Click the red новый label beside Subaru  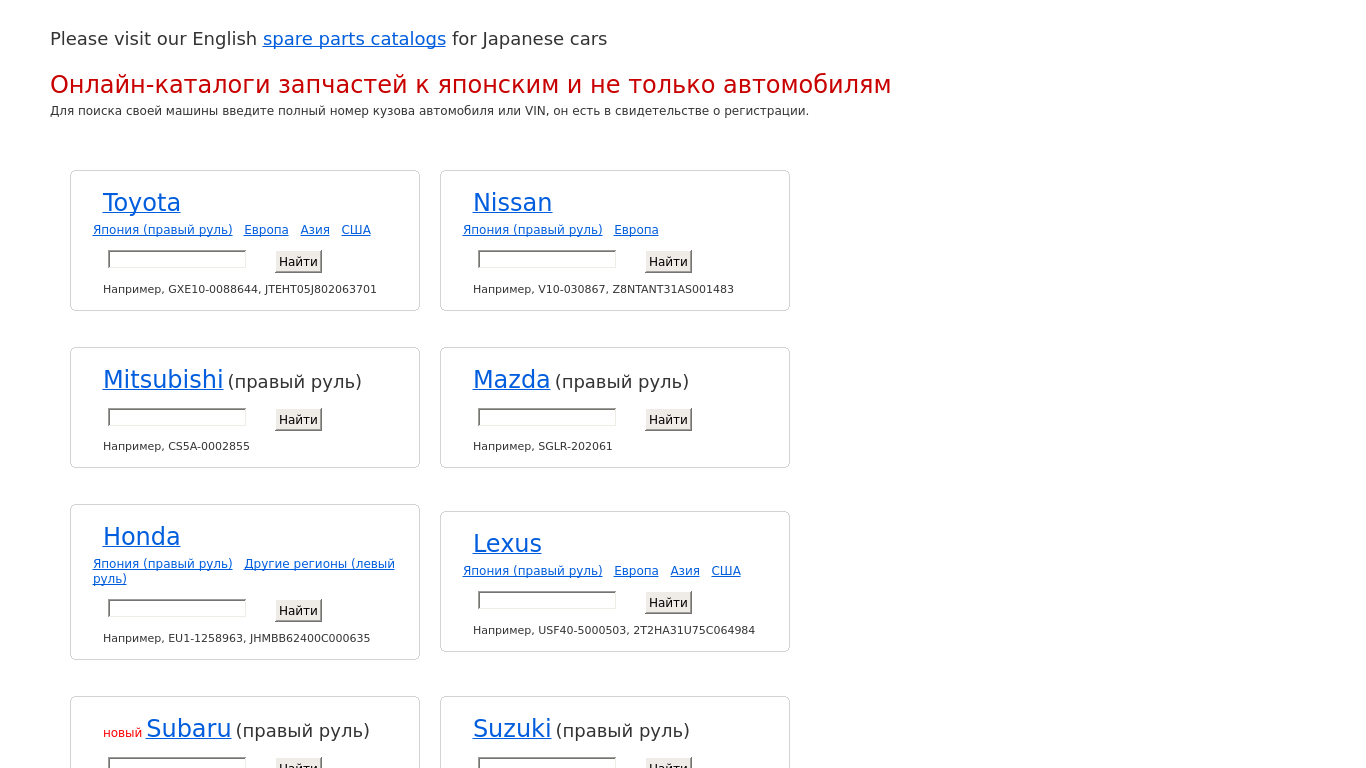pyautogui.click(x=123, y=733)
